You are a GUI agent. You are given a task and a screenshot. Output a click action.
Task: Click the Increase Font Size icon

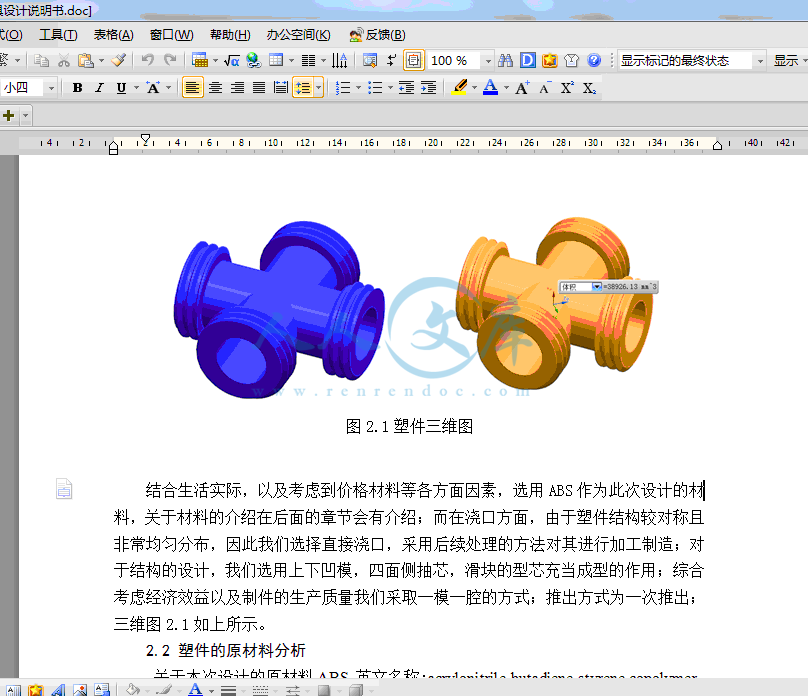(x=522, y=88)
